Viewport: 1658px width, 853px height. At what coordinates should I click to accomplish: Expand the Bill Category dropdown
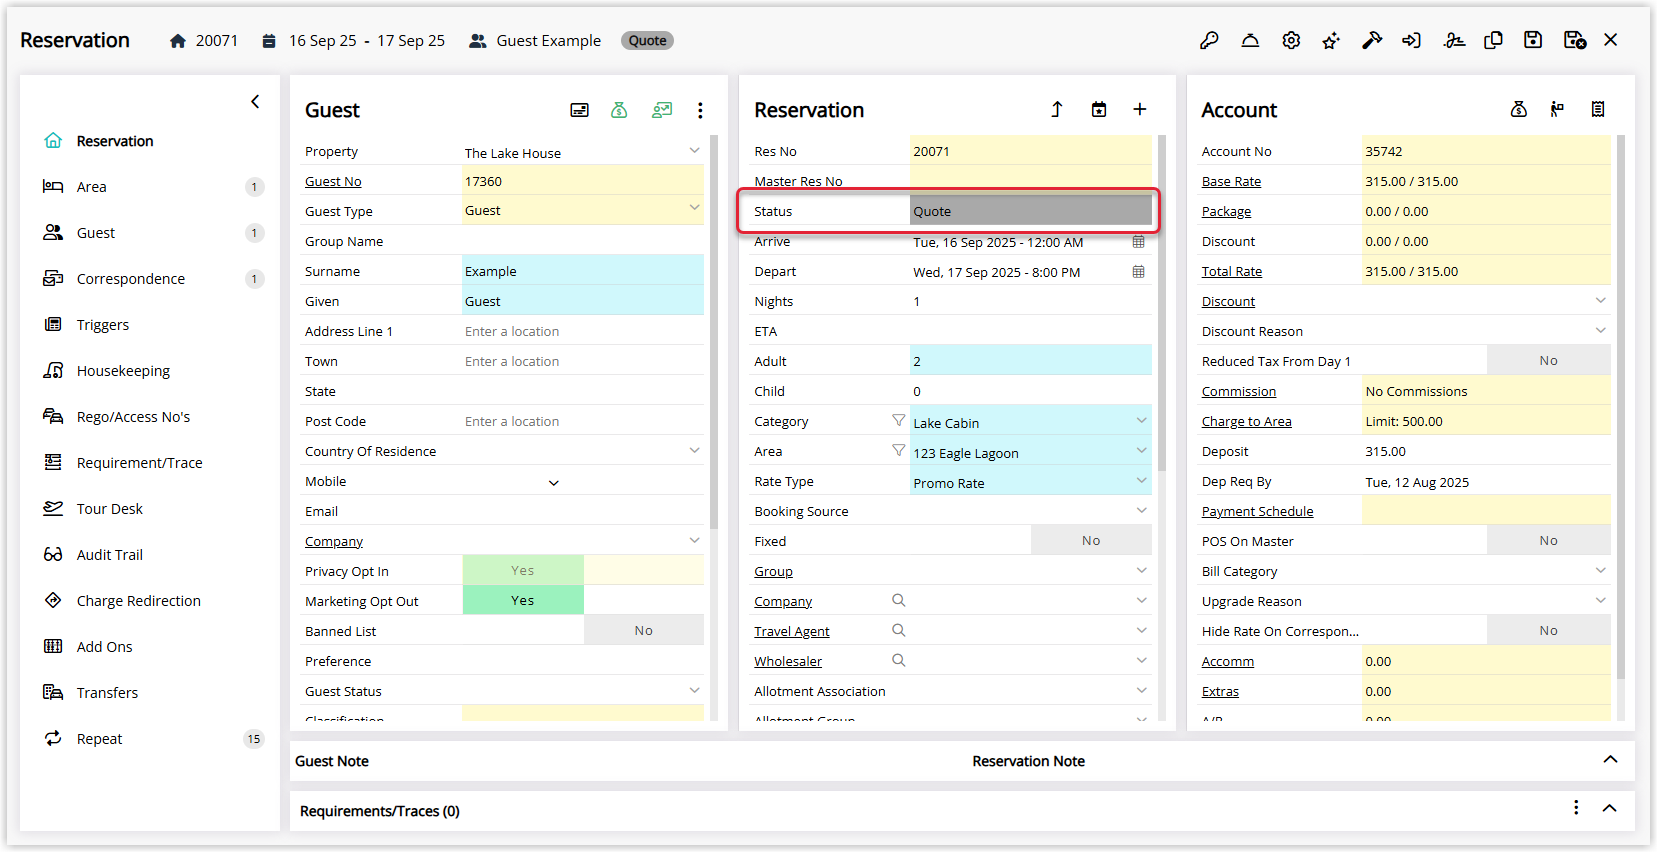[x=1600, y=570]
